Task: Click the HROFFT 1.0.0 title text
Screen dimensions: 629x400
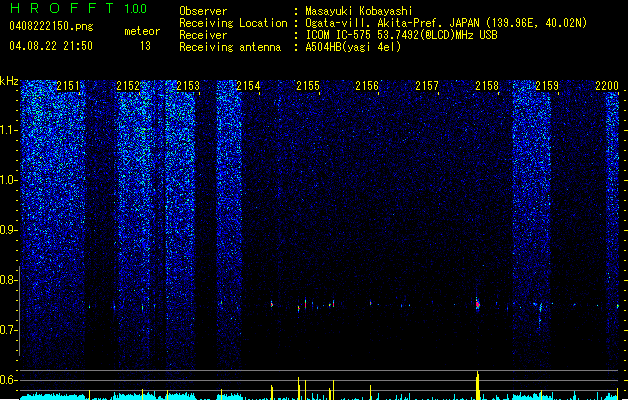Action: tap(79, 8)
